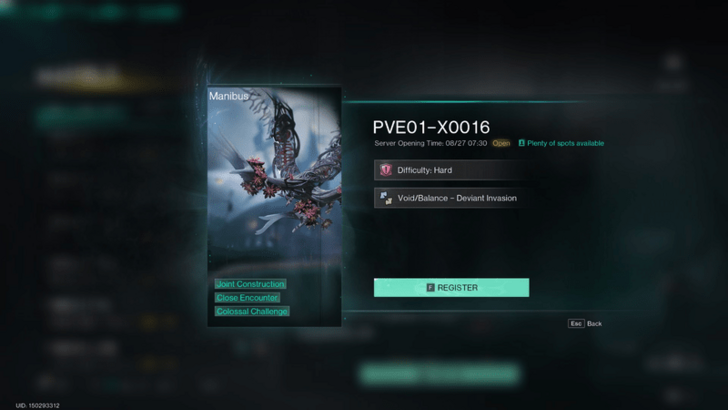Click the Void/Balance scenario icon
Image resolution: width=728 pixels, height=410 pixels.
[x=386, y=198]
